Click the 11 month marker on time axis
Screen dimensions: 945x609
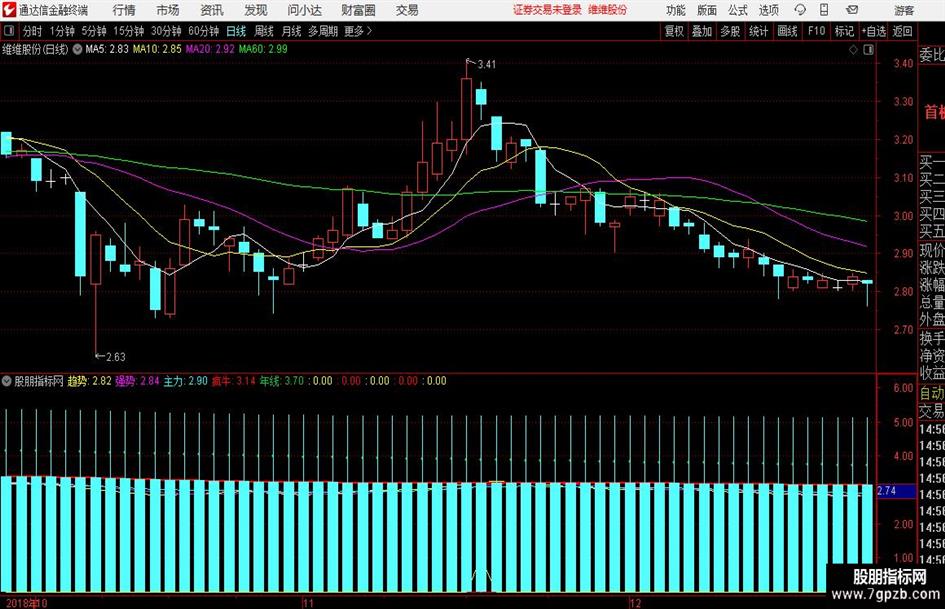pyautogui.click(x=308, y=603)
